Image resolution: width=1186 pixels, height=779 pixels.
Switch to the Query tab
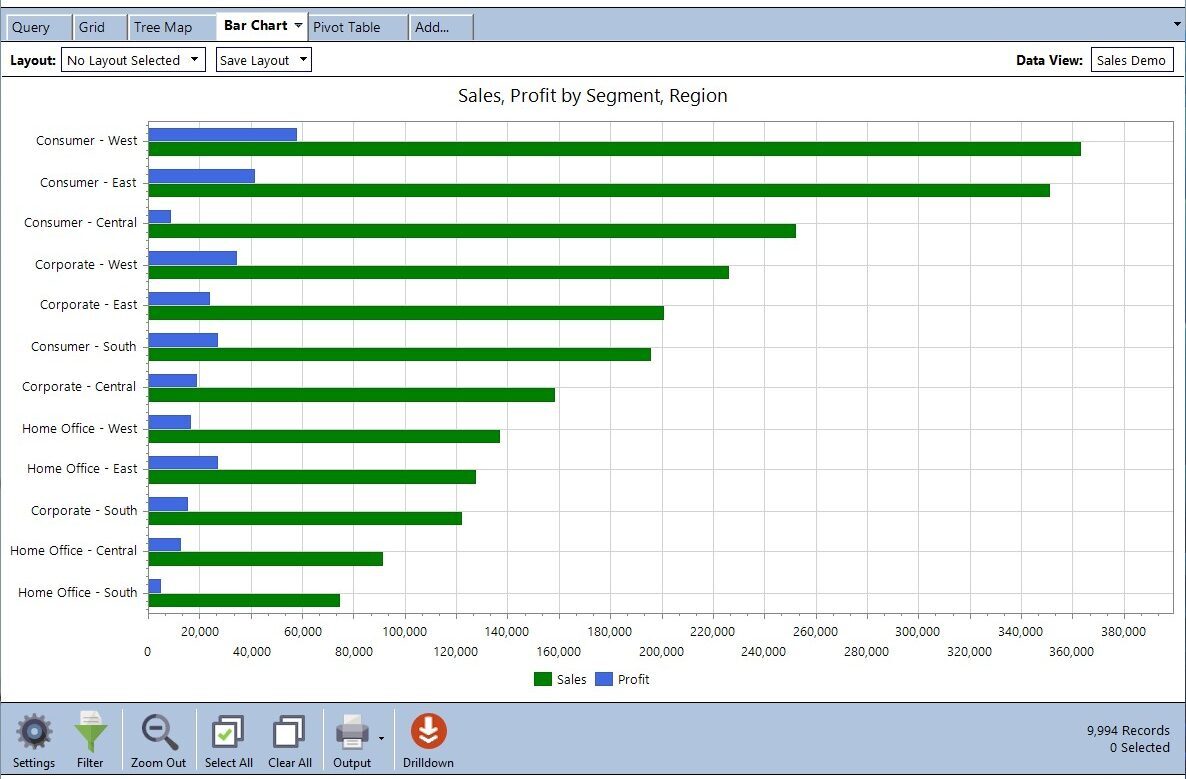[31, 27]
